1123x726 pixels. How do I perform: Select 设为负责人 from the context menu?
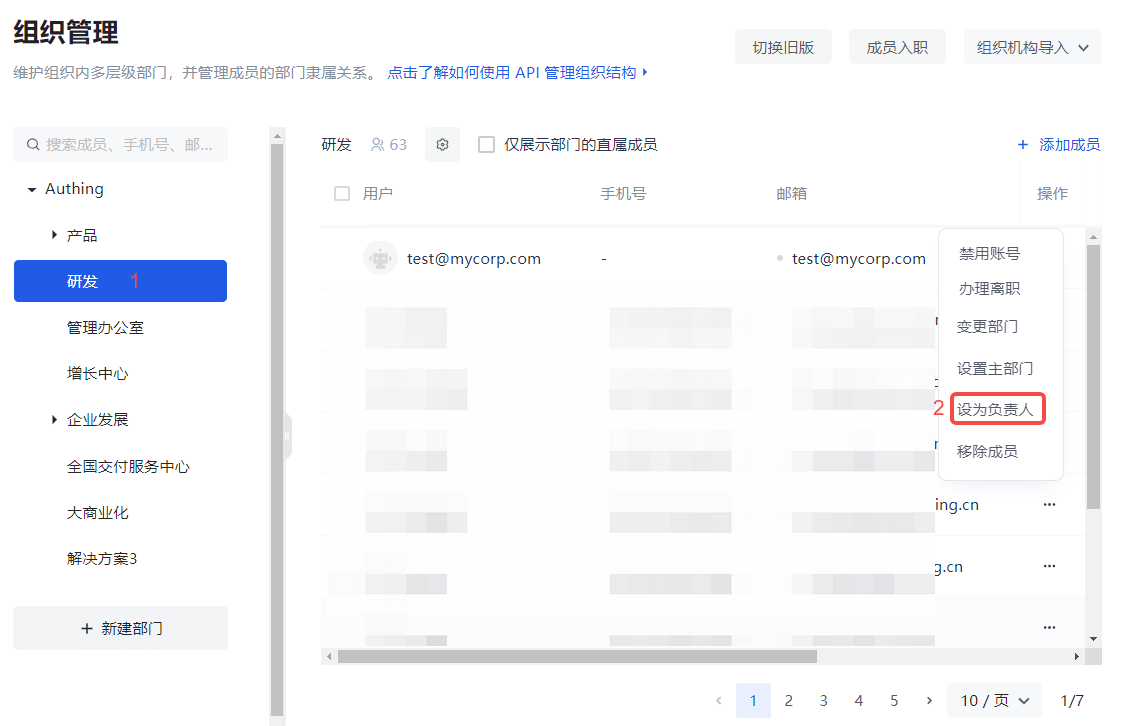tap(995, 409)
